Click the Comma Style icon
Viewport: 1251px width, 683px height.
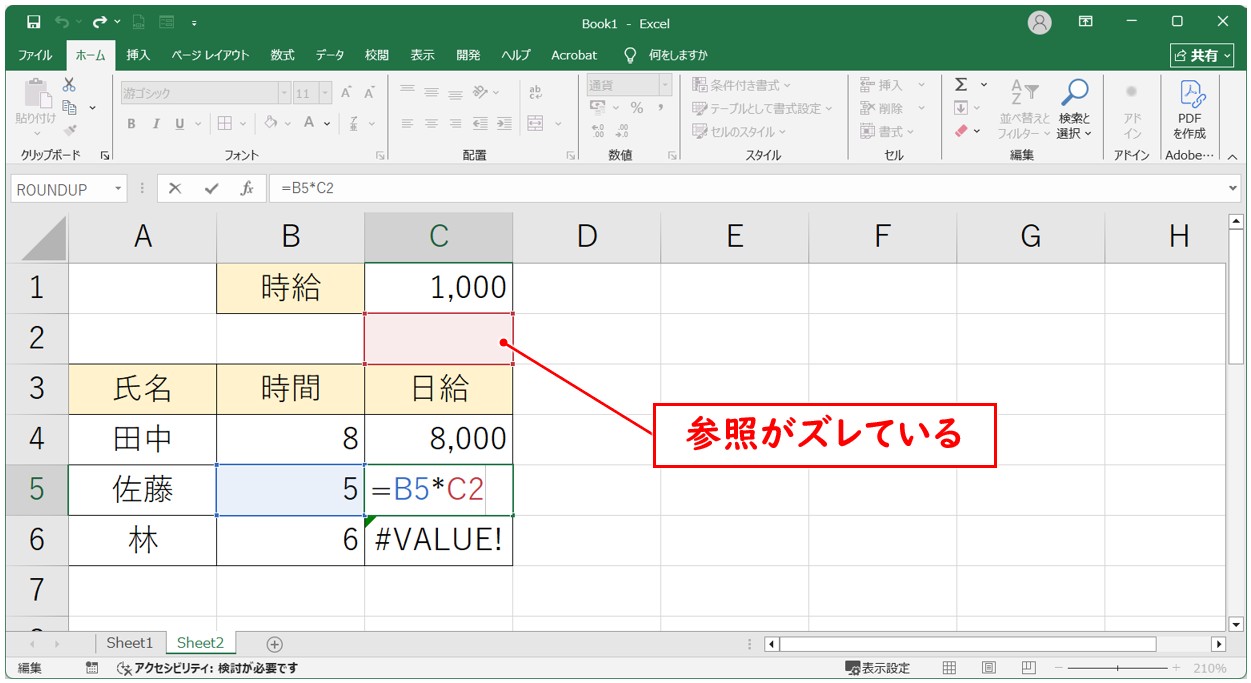[660, 107]
